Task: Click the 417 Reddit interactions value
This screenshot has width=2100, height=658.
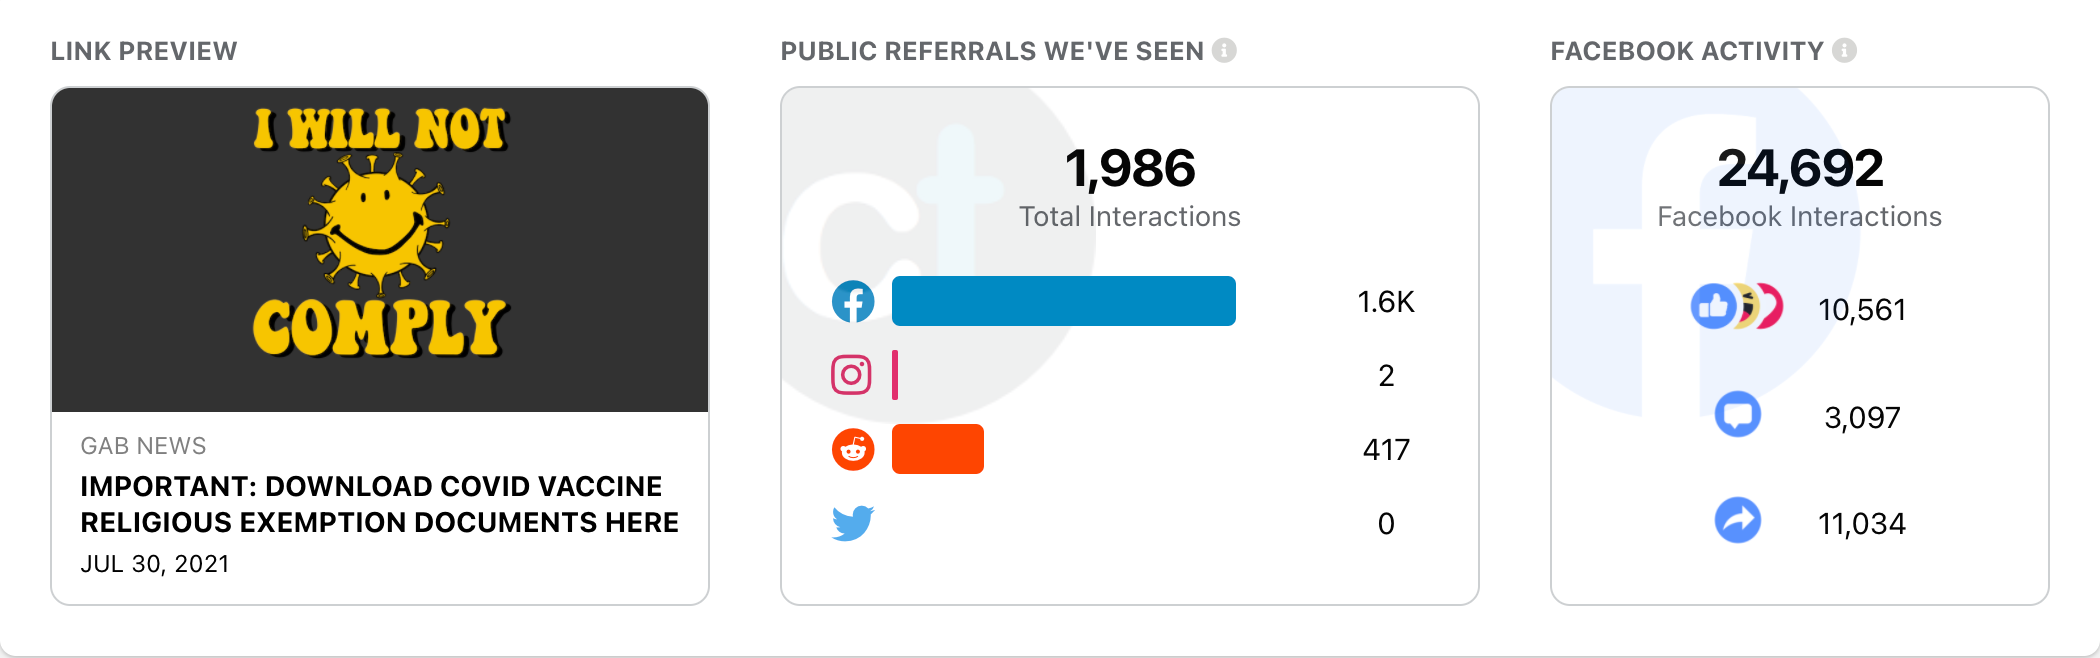Action: tap(1386, 450)
